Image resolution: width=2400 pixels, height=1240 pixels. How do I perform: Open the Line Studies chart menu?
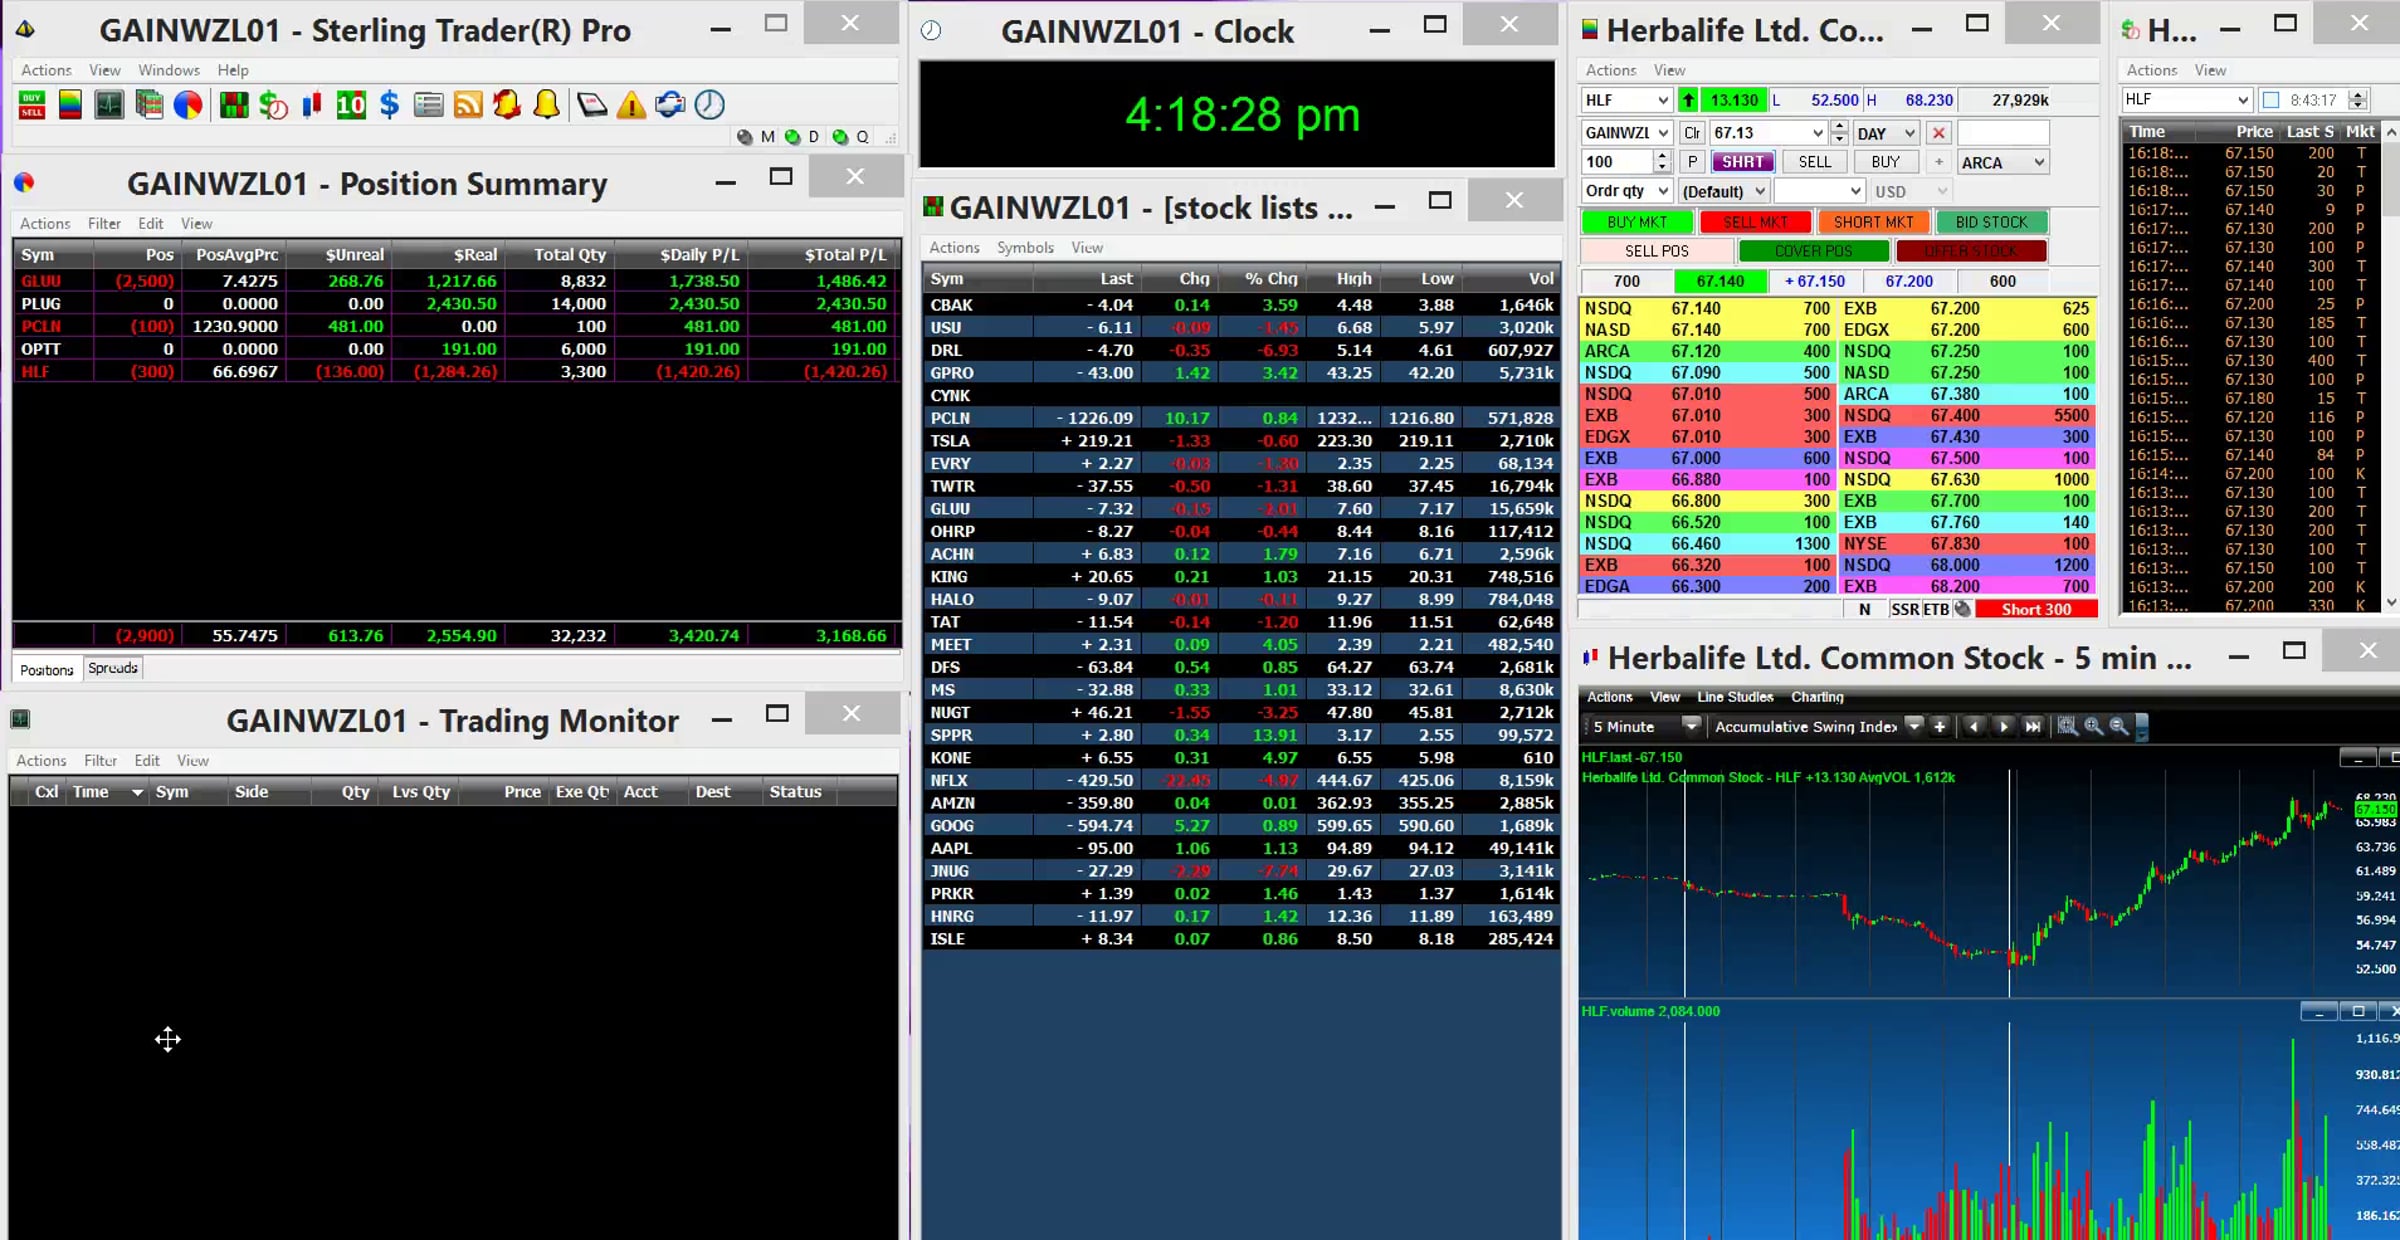pos(1735,697)
